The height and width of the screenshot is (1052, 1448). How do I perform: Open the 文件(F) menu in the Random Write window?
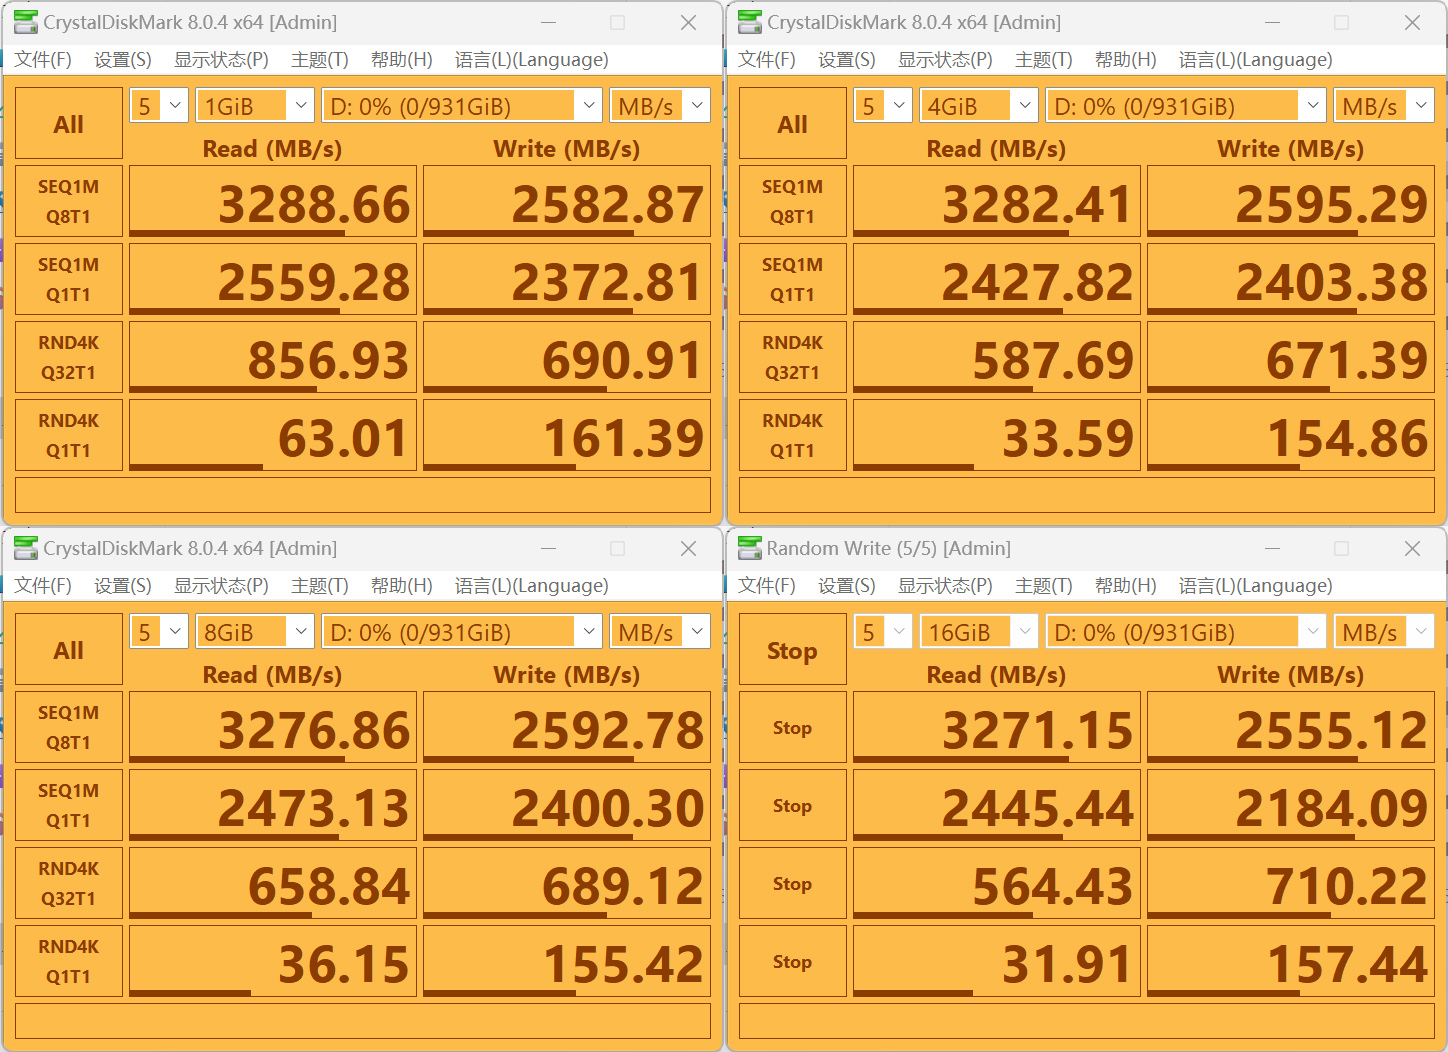coord(766,585)
